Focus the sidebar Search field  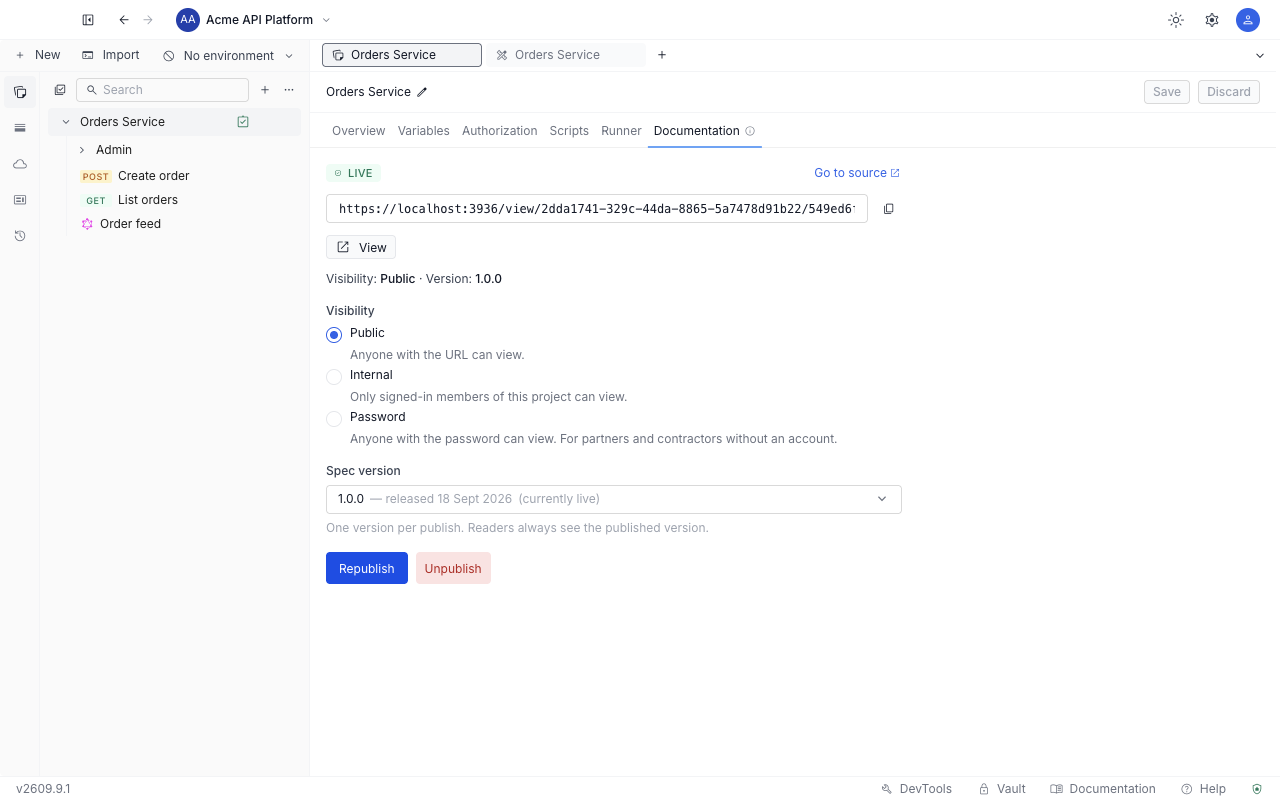(162, 90)
